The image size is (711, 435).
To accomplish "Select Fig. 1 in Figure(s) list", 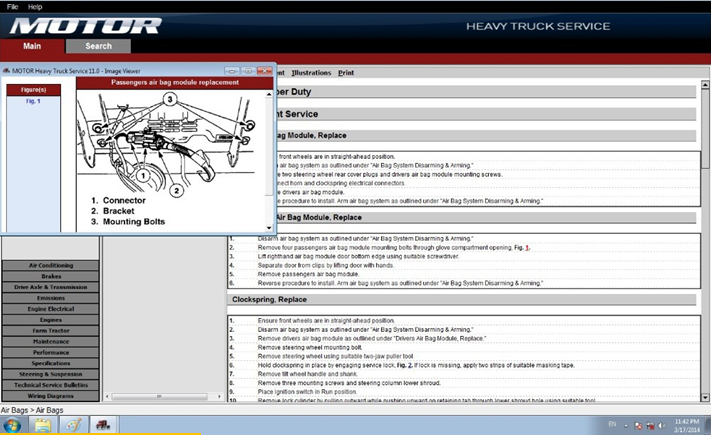I will click(33, 101).
